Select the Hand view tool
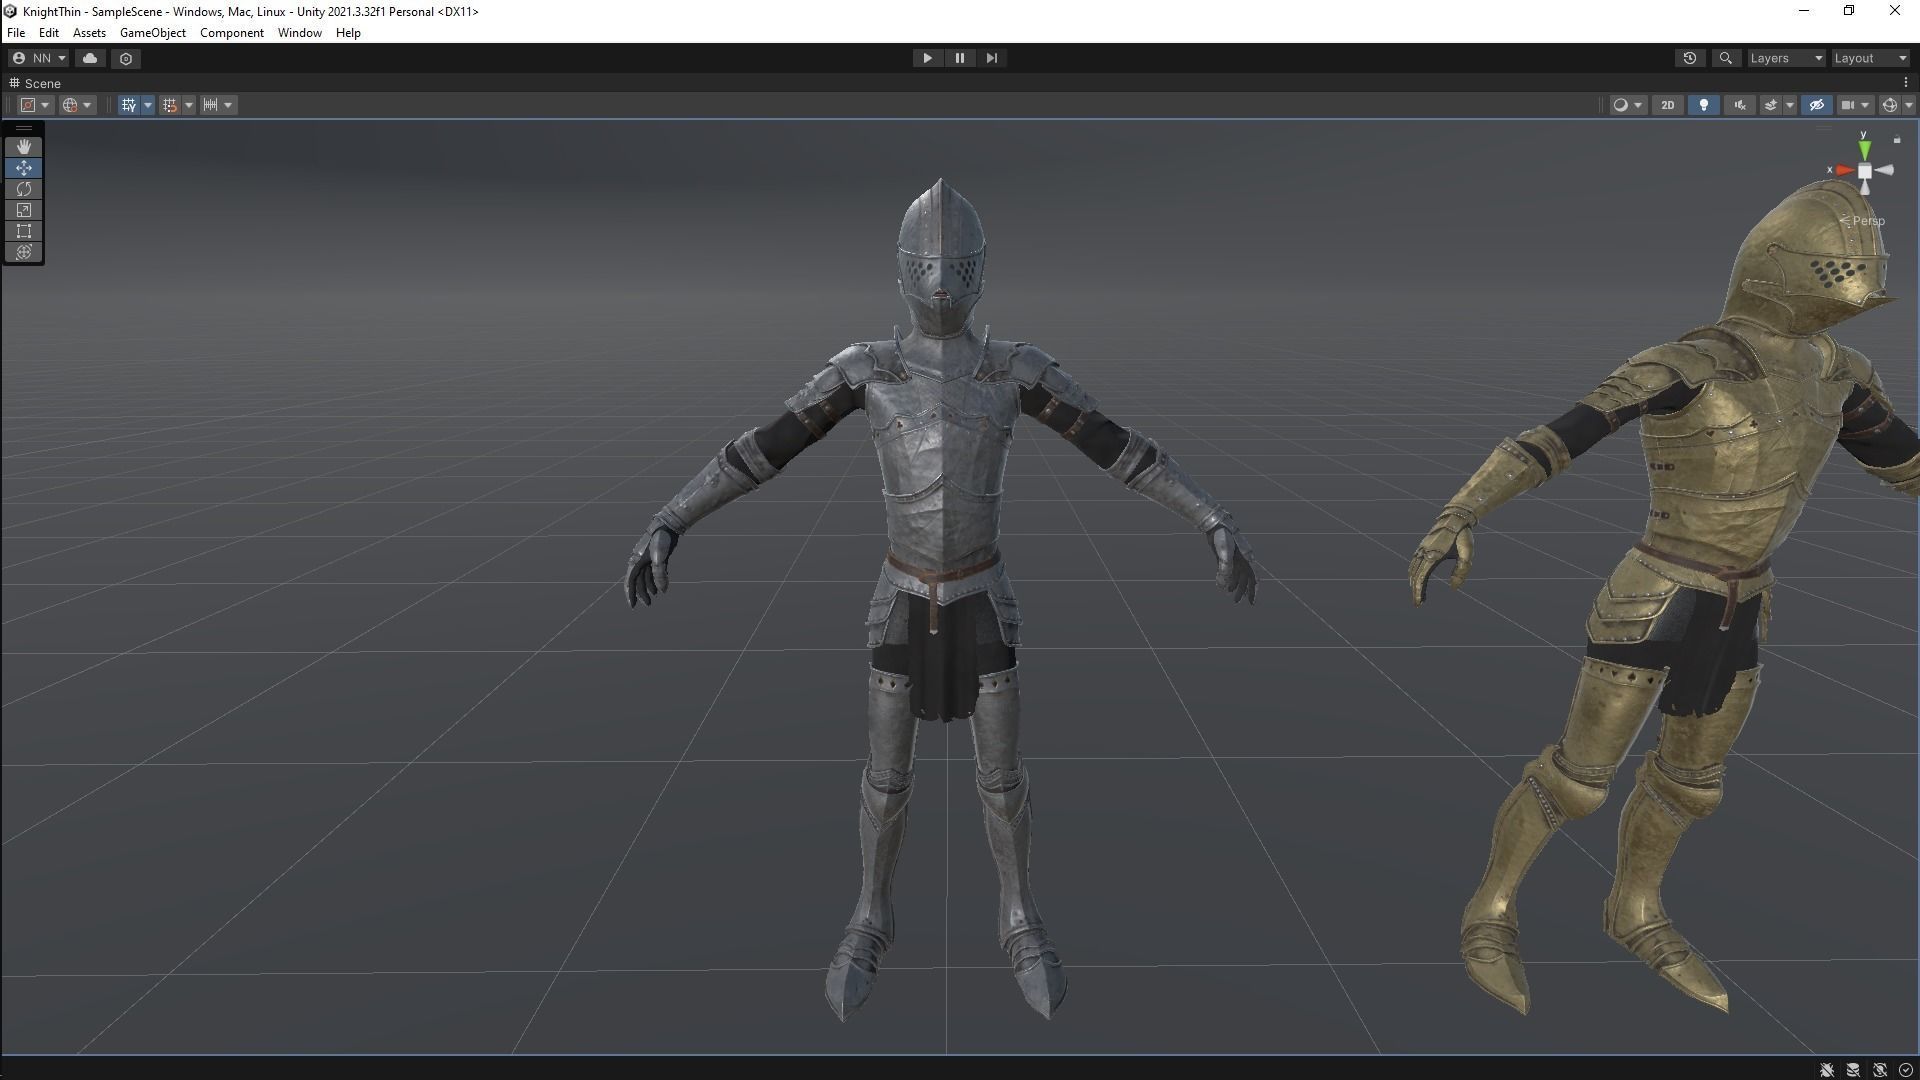 [x=24, y=146]
